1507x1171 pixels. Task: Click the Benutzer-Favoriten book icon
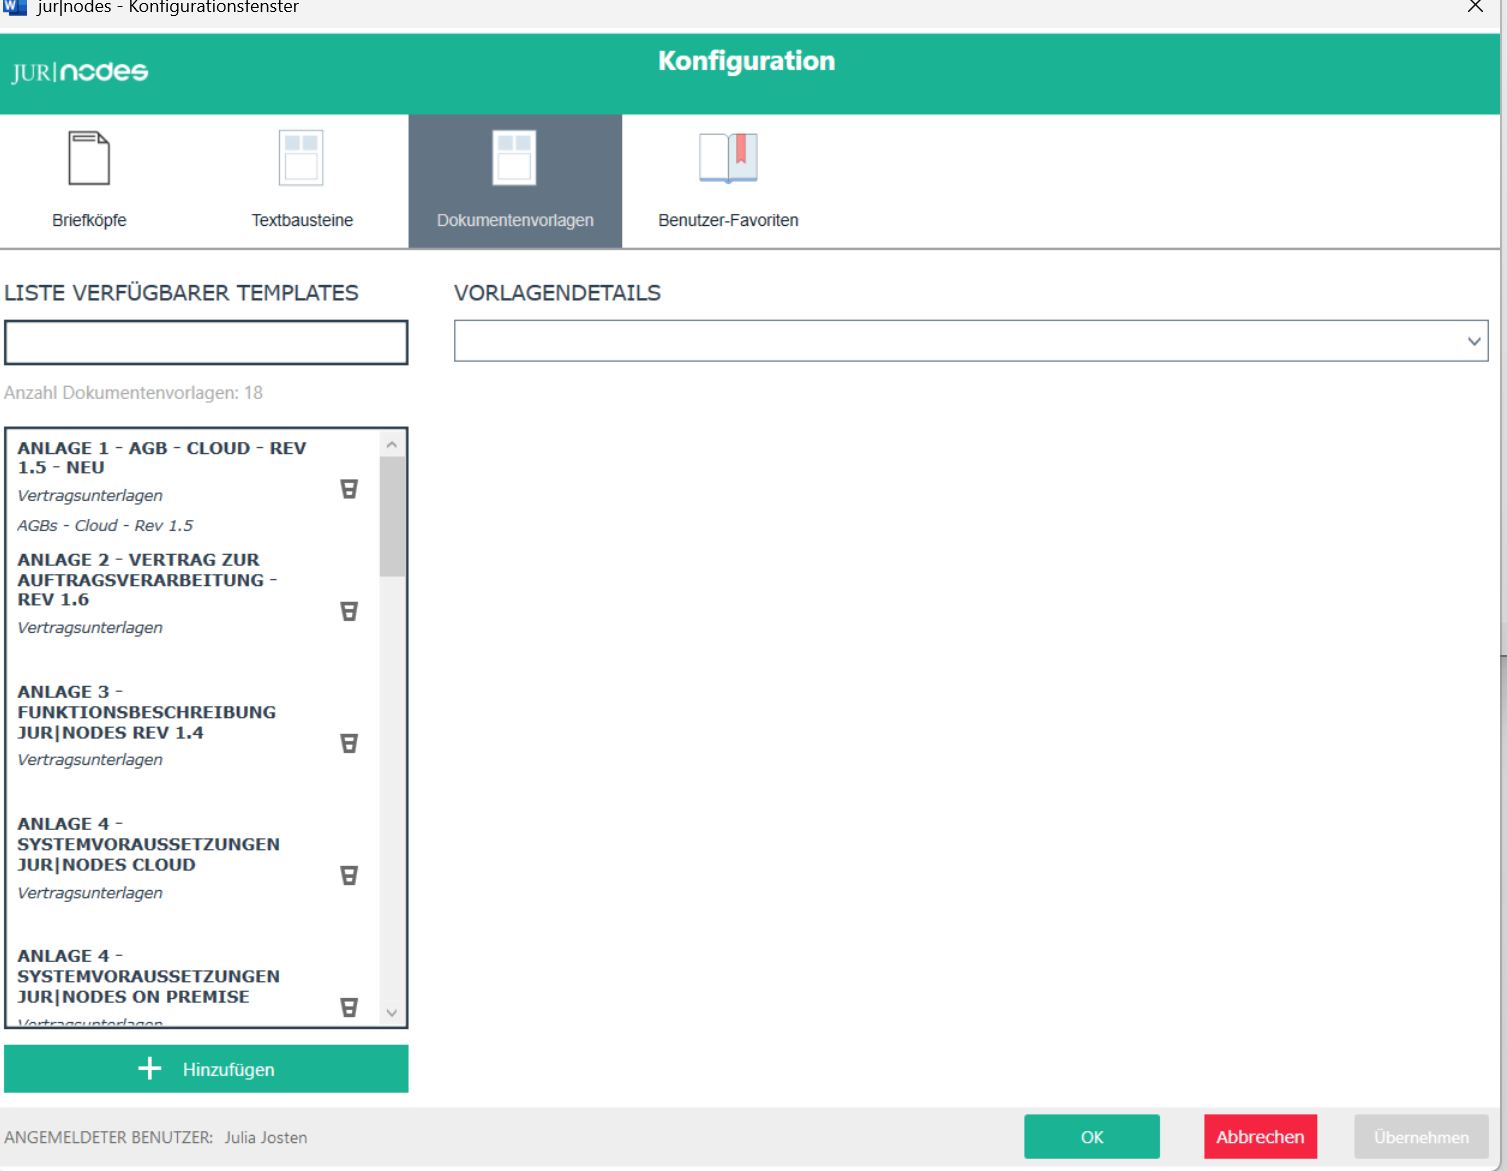pos(728,159)
